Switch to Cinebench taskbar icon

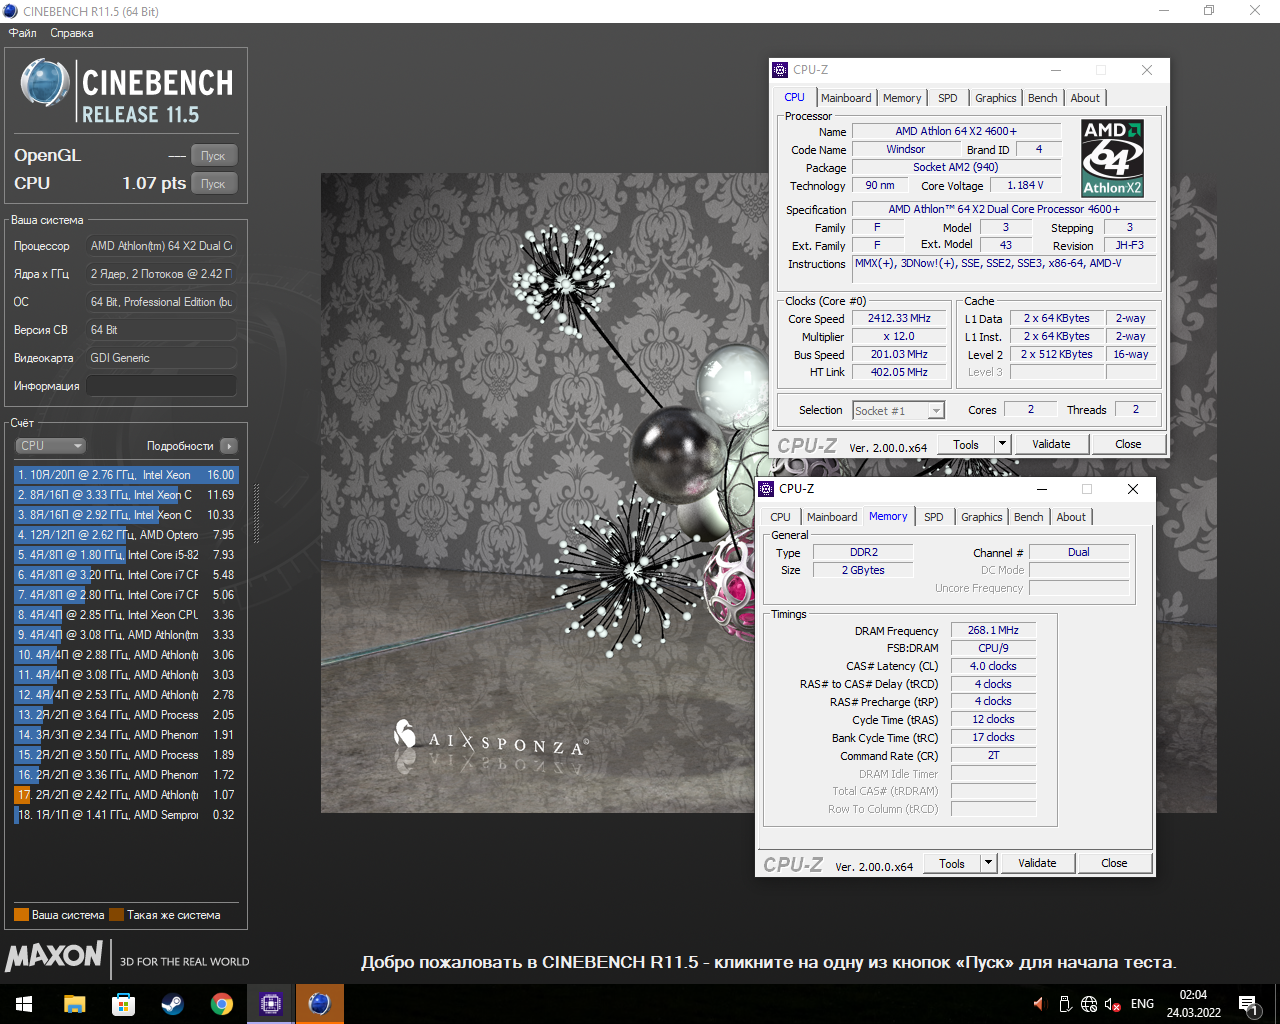pyautogui.click(x=319, y=1004)
